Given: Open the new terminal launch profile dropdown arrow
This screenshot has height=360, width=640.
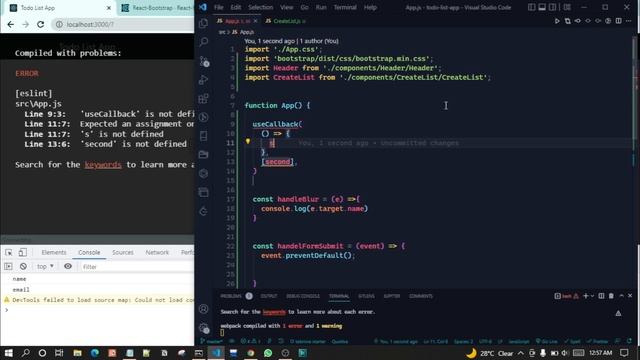Looking at the screenshot, I should pyautogui.click(x=593, y=296).
